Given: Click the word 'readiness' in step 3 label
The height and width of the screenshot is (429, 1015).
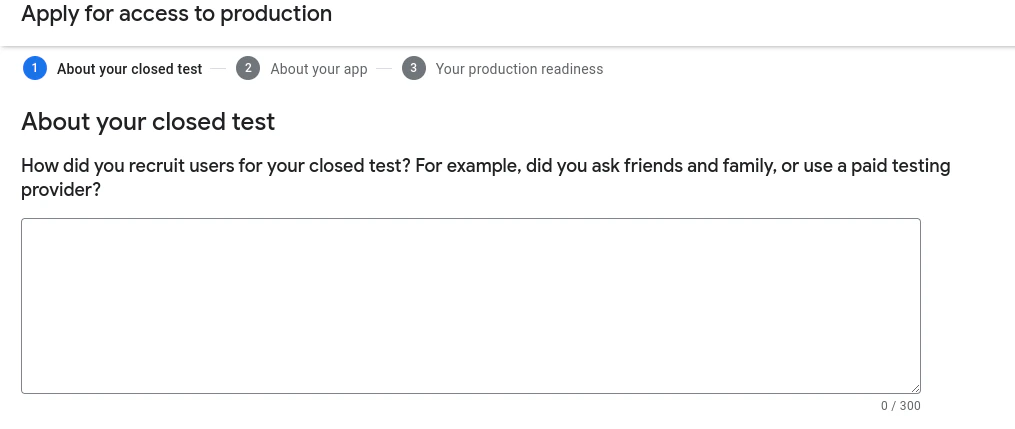Looking at the screenshot, I should (571, 69).
